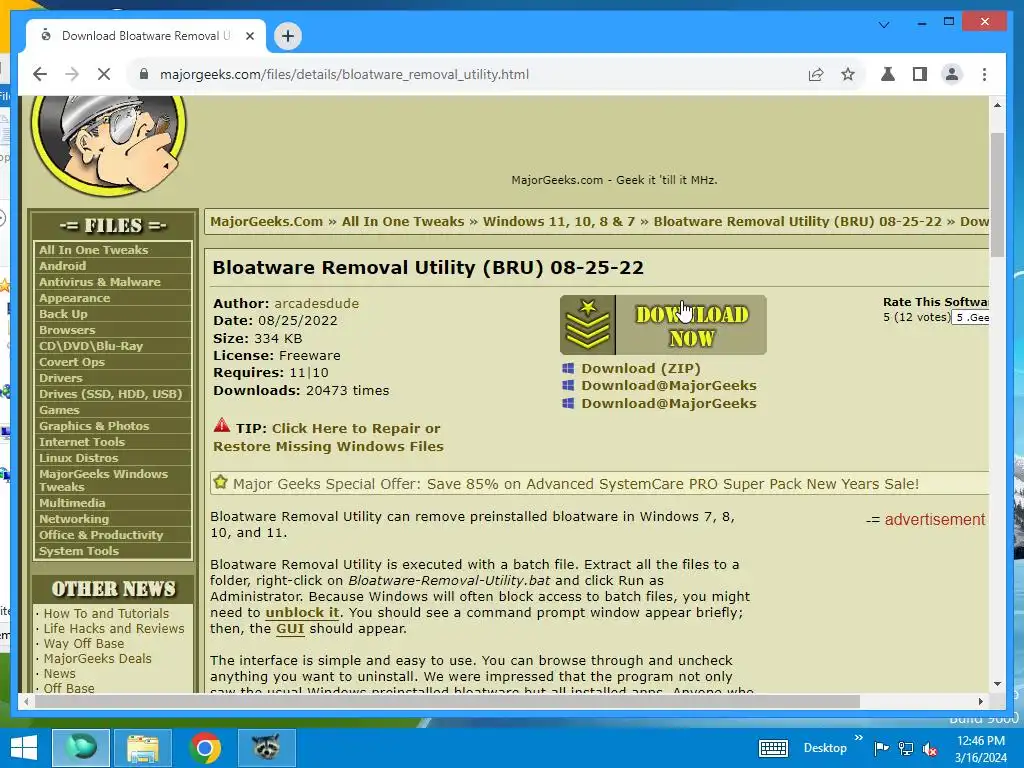Click author name arcadesdude
The height and width of the screenshot is (768, 1024).
(317, 304)
